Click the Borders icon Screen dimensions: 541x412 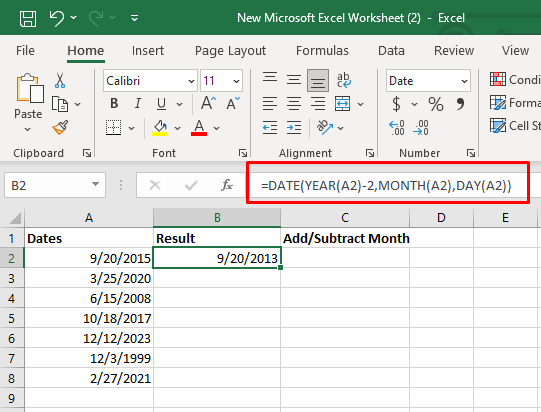click(x=114, y=128)
